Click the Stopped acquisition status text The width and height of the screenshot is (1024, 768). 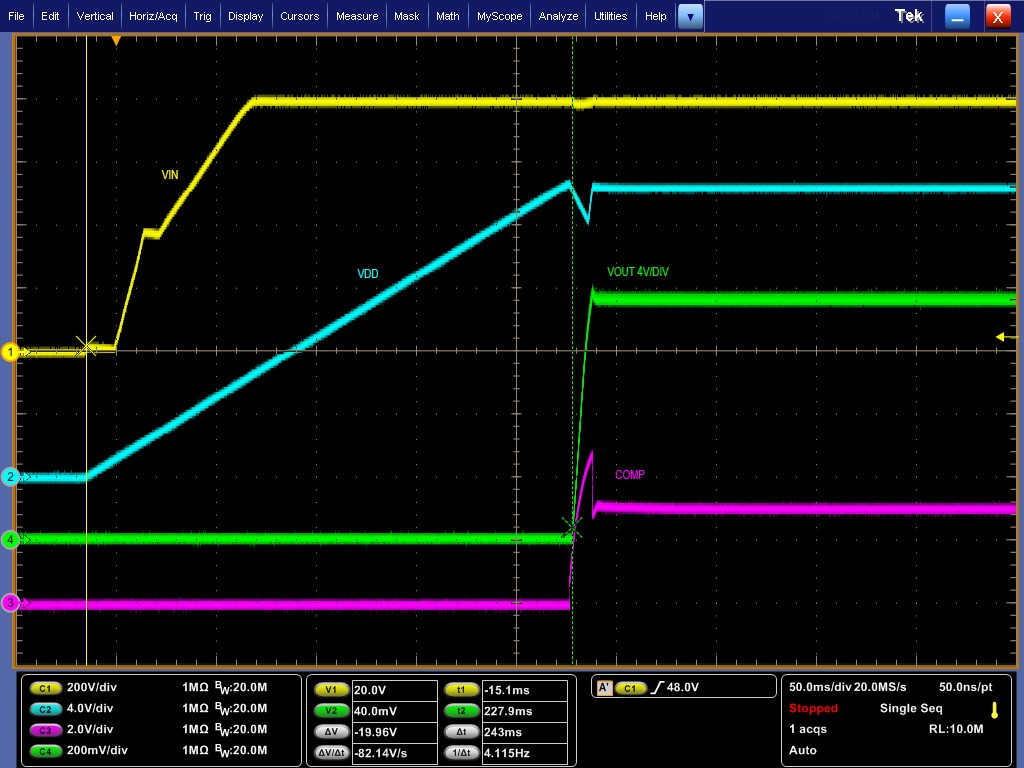pyautogui.click(x=813, y=708)
